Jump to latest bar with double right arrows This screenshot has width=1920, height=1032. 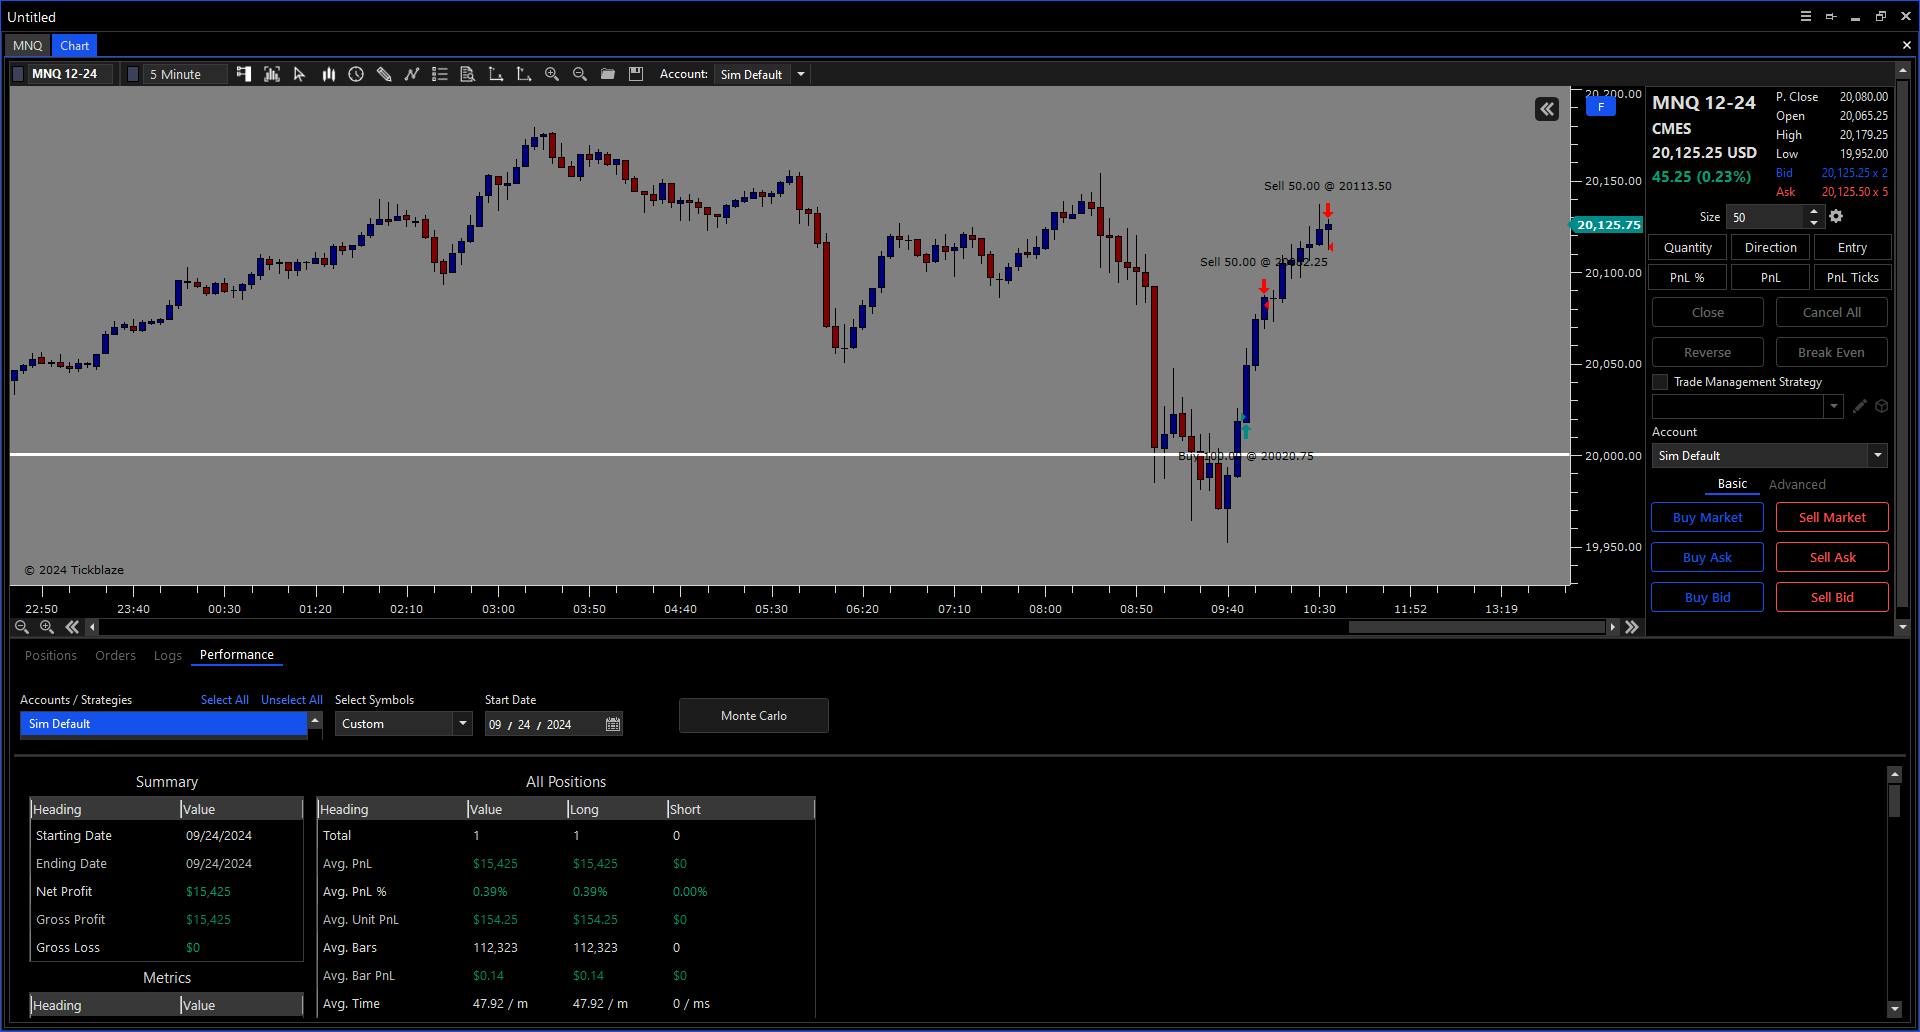1632,627
